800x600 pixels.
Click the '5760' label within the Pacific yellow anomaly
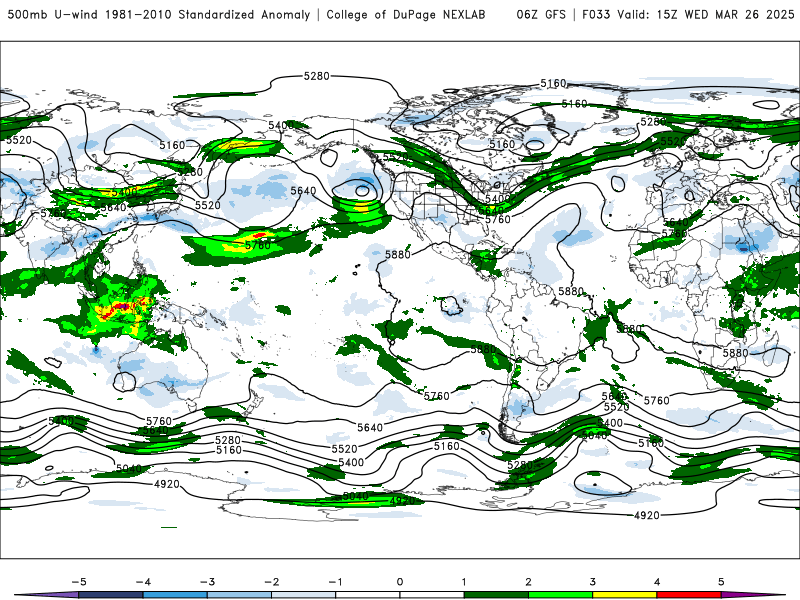(x=258, y=245)
